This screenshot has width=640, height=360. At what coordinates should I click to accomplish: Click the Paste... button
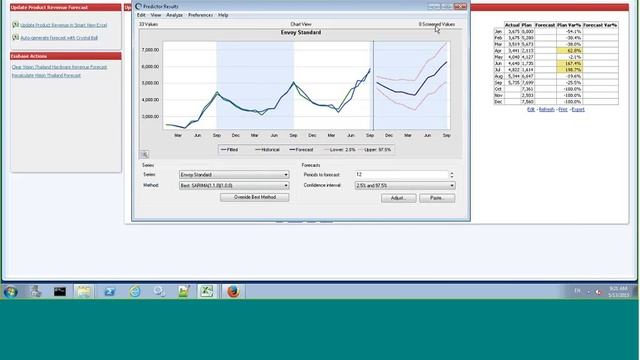tap(437, 198)
